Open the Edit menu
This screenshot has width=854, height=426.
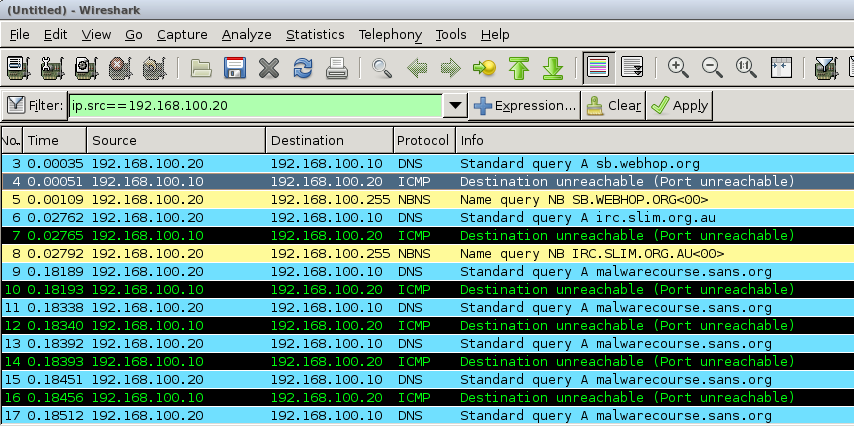56,35
